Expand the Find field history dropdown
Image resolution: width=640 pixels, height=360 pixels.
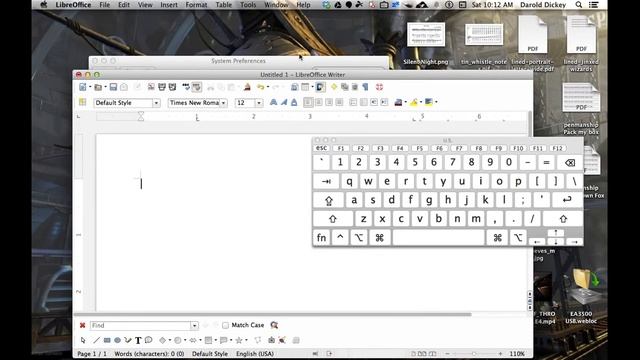click(194, 325)
